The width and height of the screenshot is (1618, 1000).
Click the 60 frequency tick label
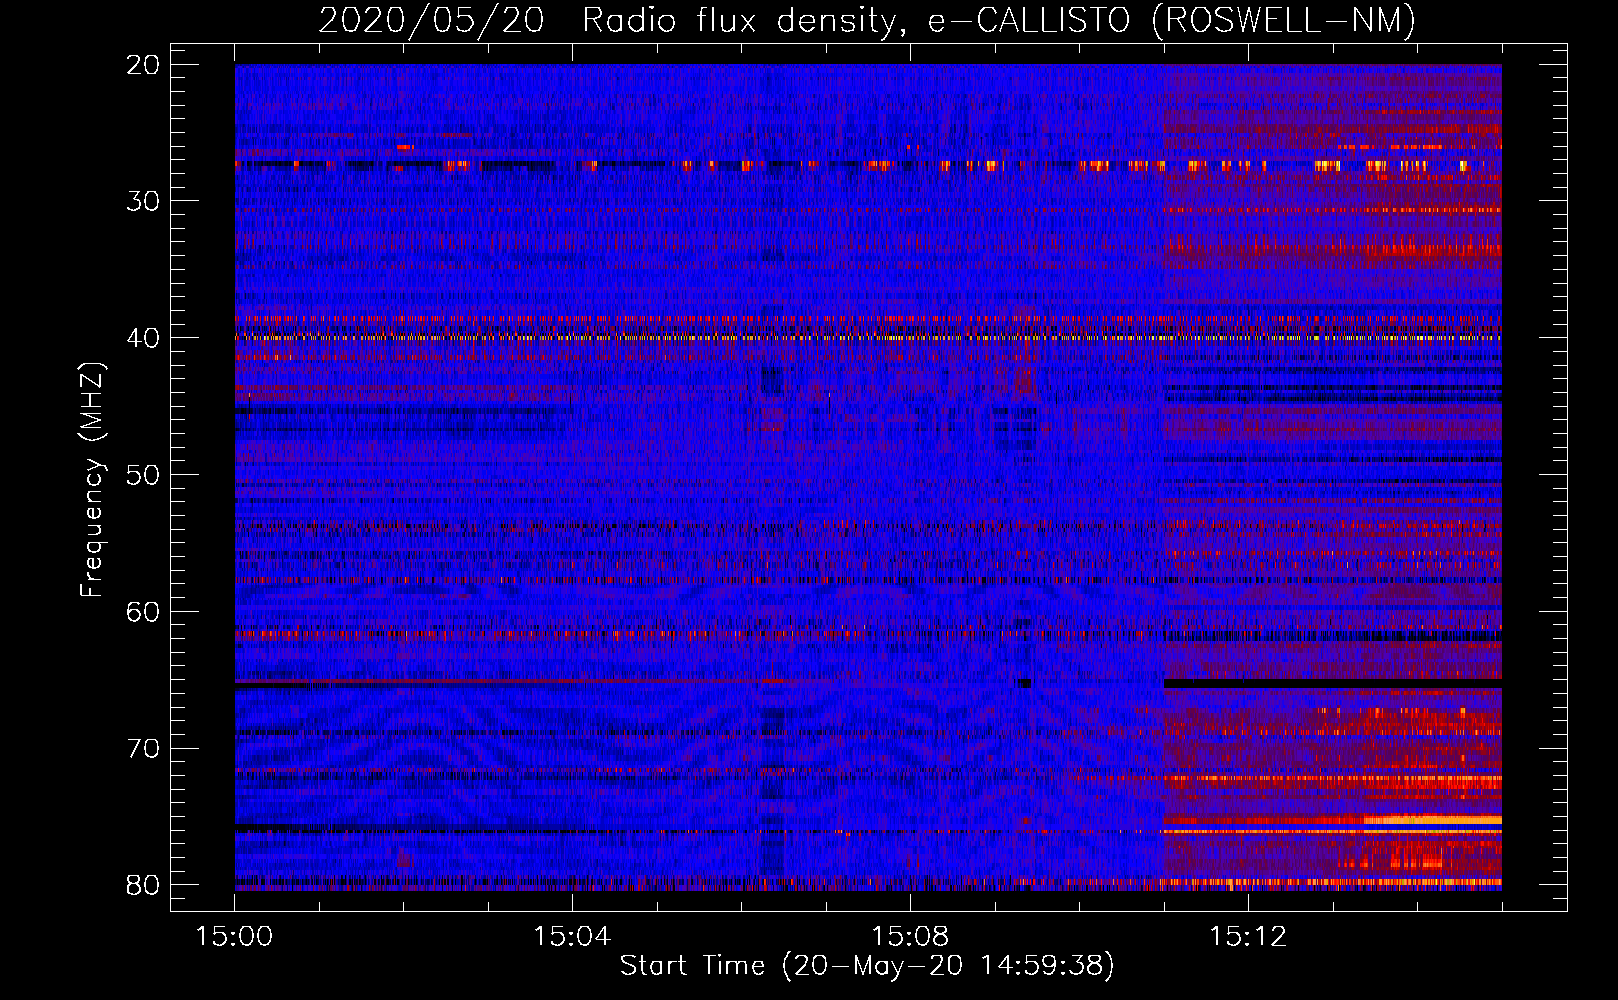(143, 611)
